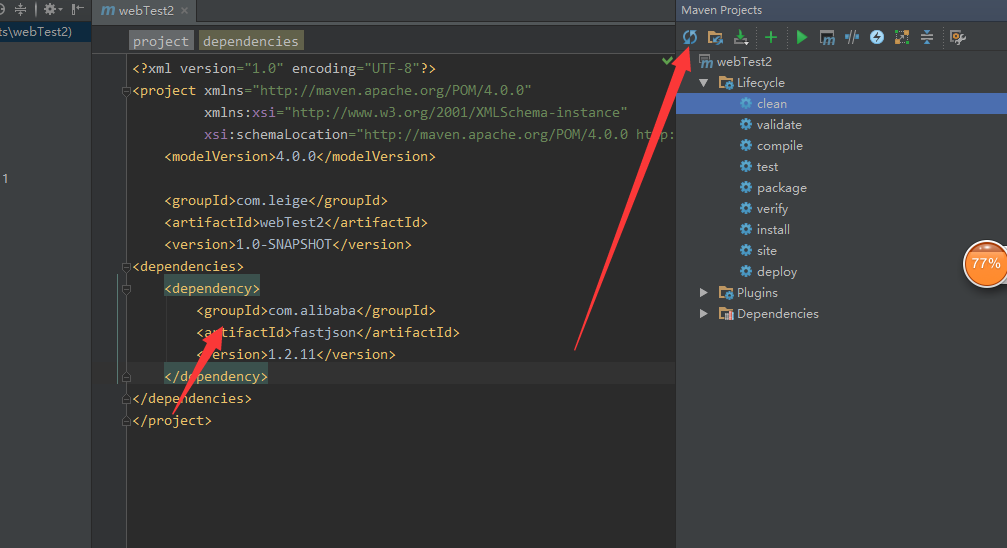Collapse the opening dependencies tag fold marker
Screen dimensions: 1007x548
click(x=126, y=267)
